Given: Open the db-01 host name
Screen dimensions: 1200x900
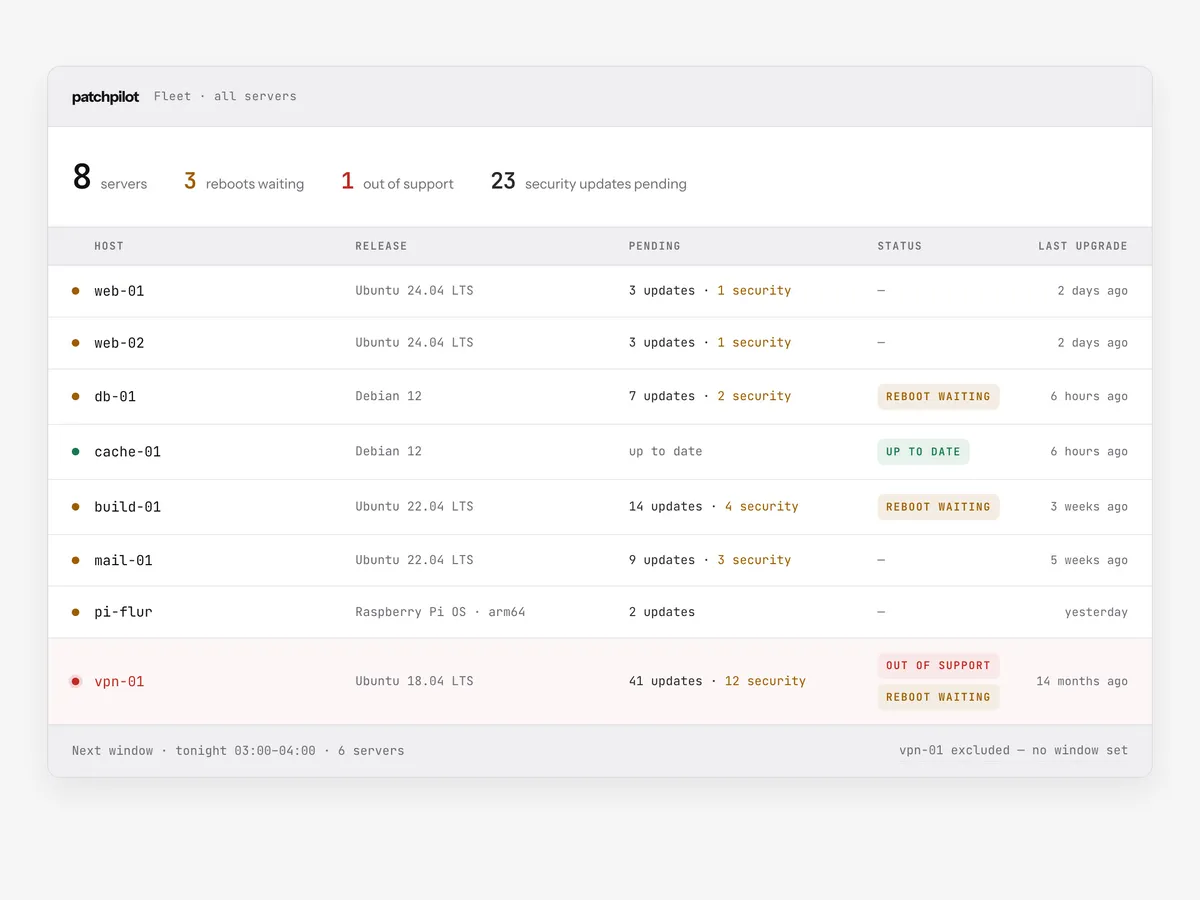Looking at the screenshot, I should pyautogui.click(x=115, y=397).
